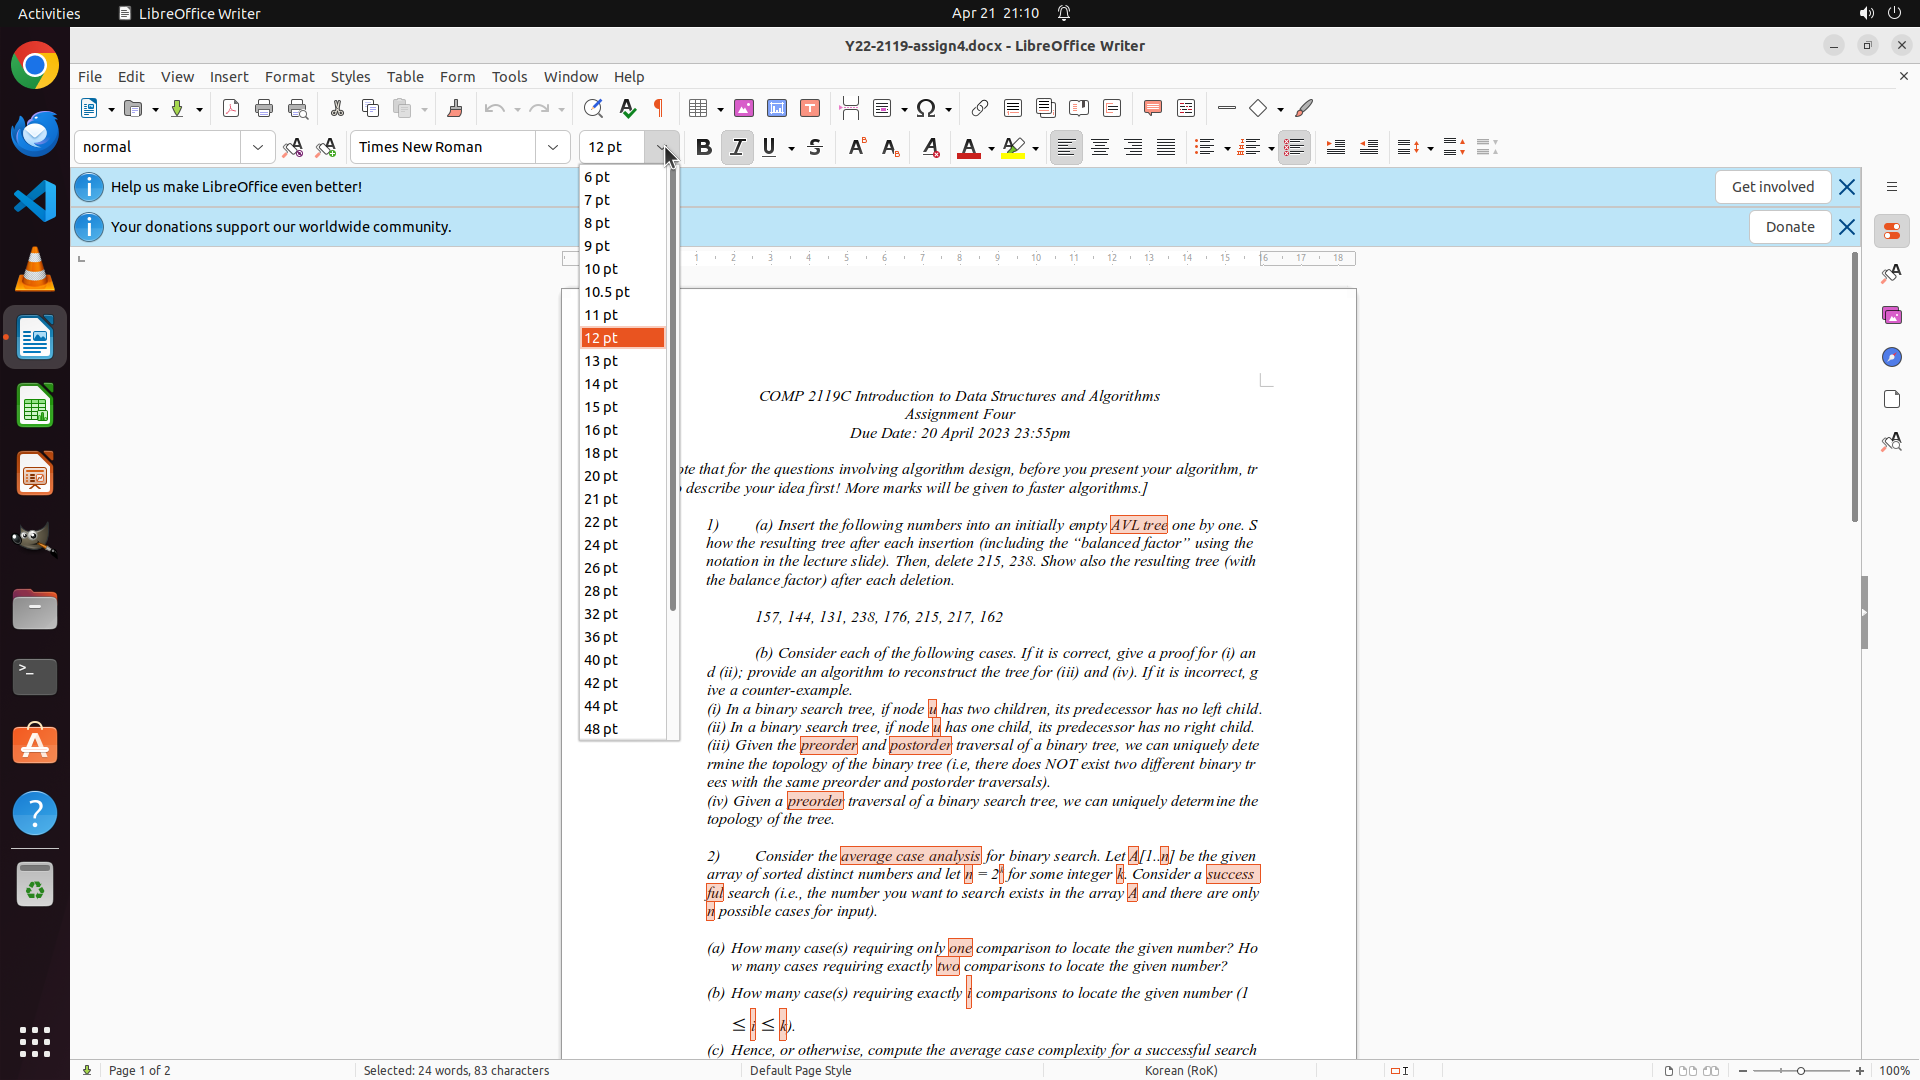Click the Export as PDF icon
Image resolution: width=1920 pixels, height=1080 pixels.
click(231, 108)
